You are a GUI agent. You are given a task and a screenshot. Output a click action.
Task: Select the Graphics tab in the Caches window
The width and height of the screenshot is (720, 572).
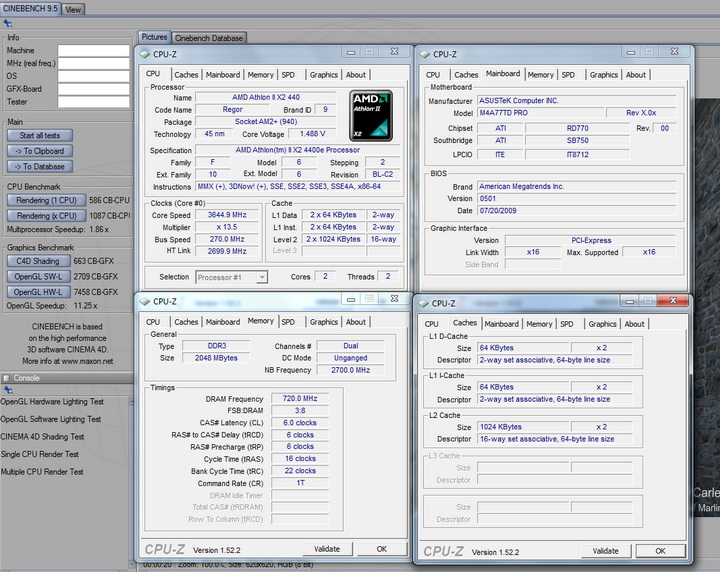pyautogui.click(x=602, y=324)
